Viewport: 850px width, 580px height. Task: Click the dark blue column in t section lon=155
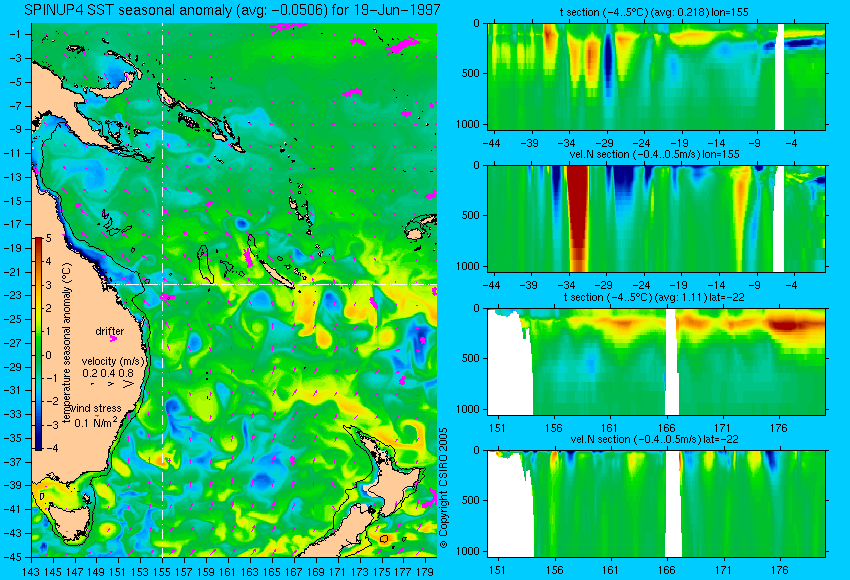[608, 61]
